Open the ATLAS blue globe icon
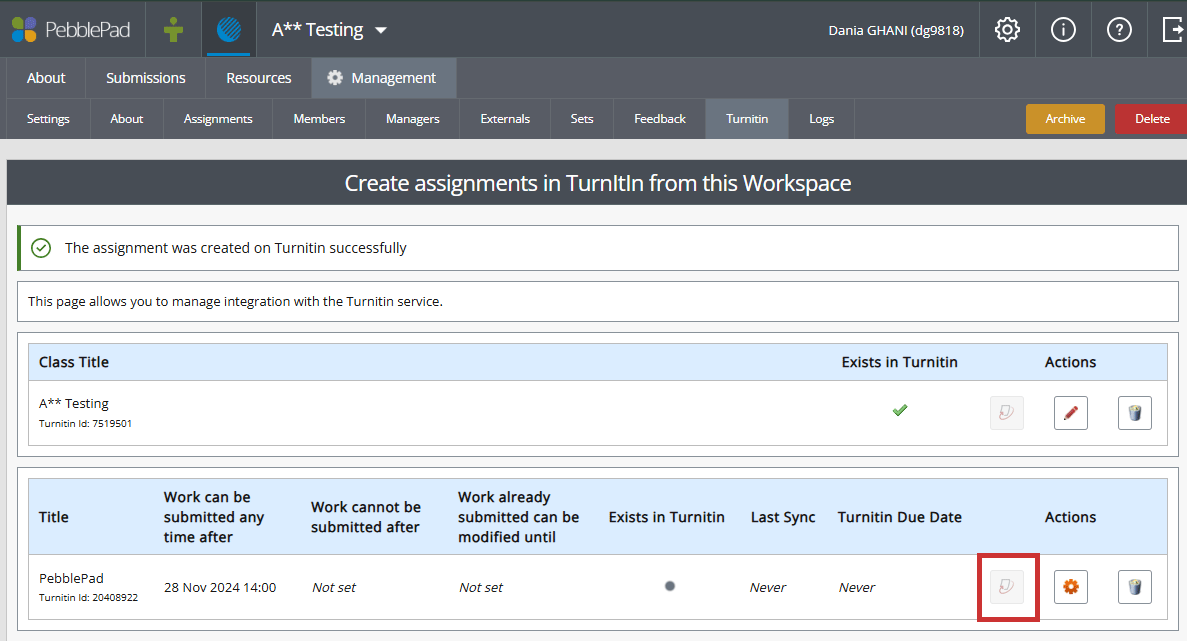The width and height of the screenshot is (1187, 641). coord(229,30)
